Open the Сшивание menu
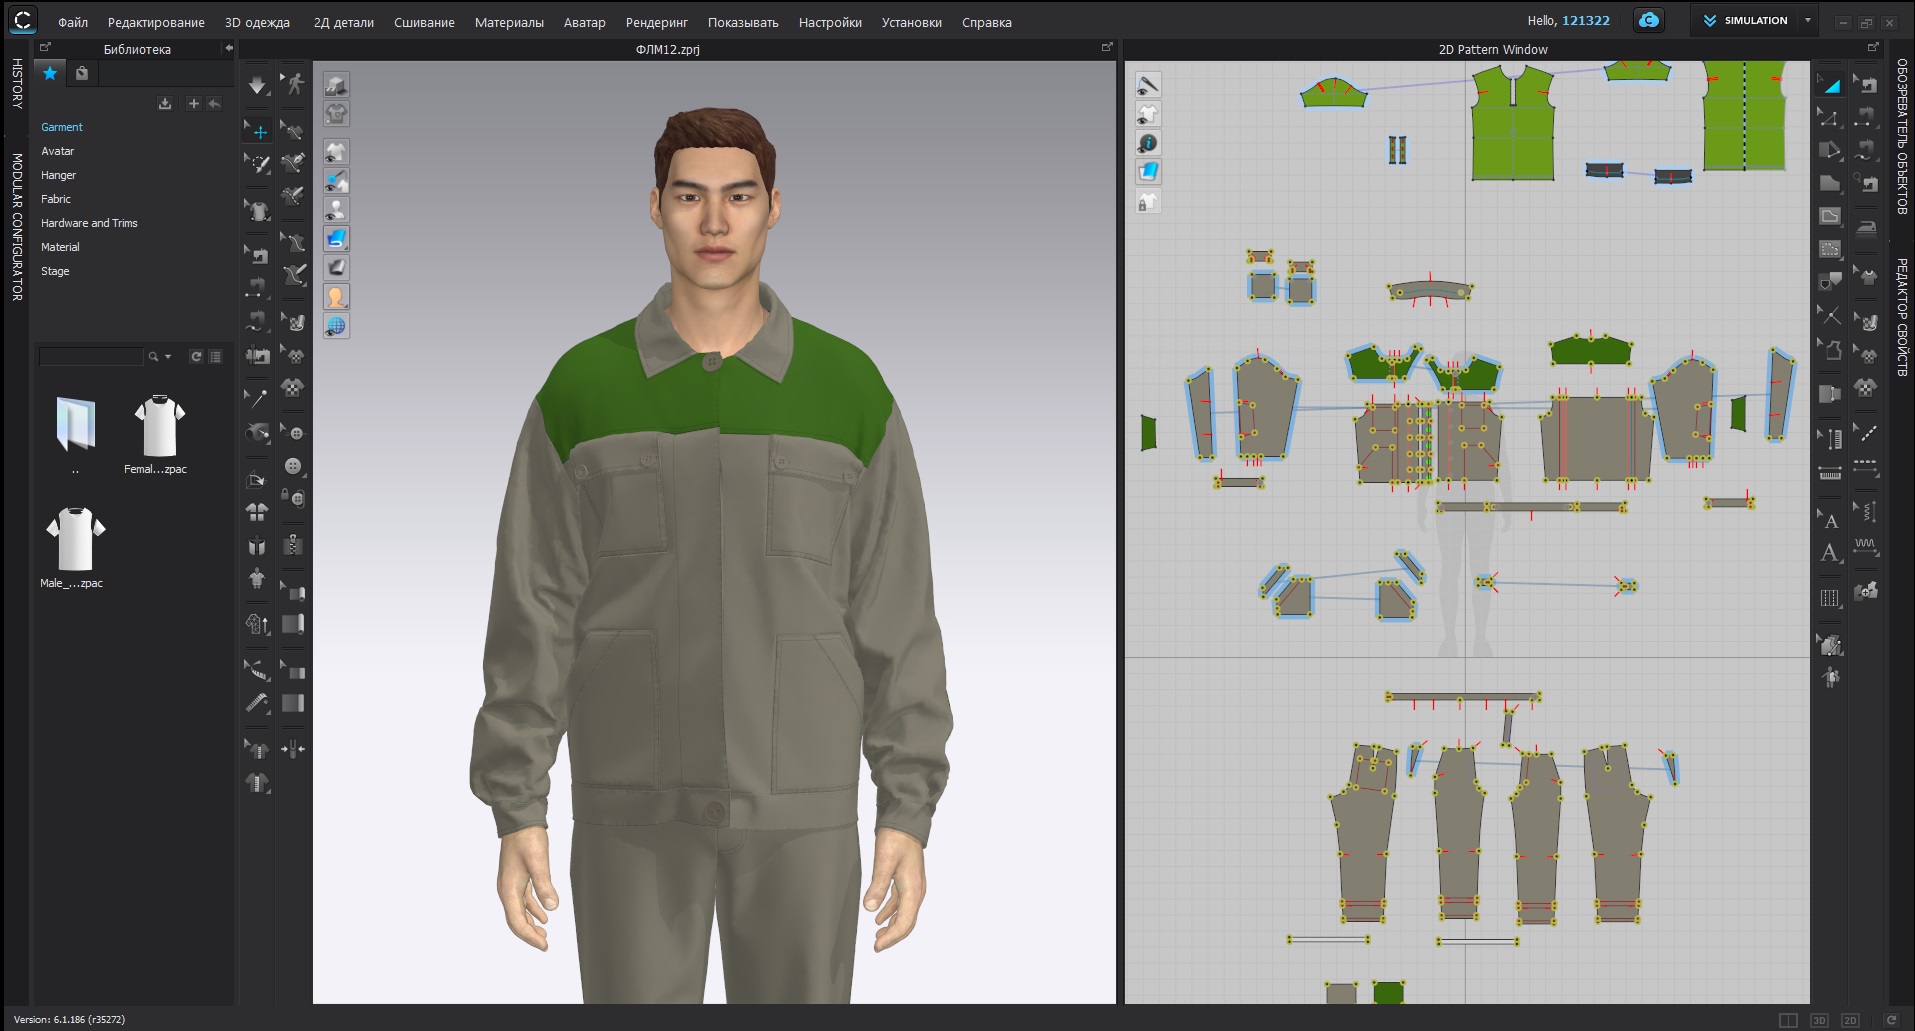Image resolution: width=1915 pixels, height=1031 pixels. tap(424, 22)
